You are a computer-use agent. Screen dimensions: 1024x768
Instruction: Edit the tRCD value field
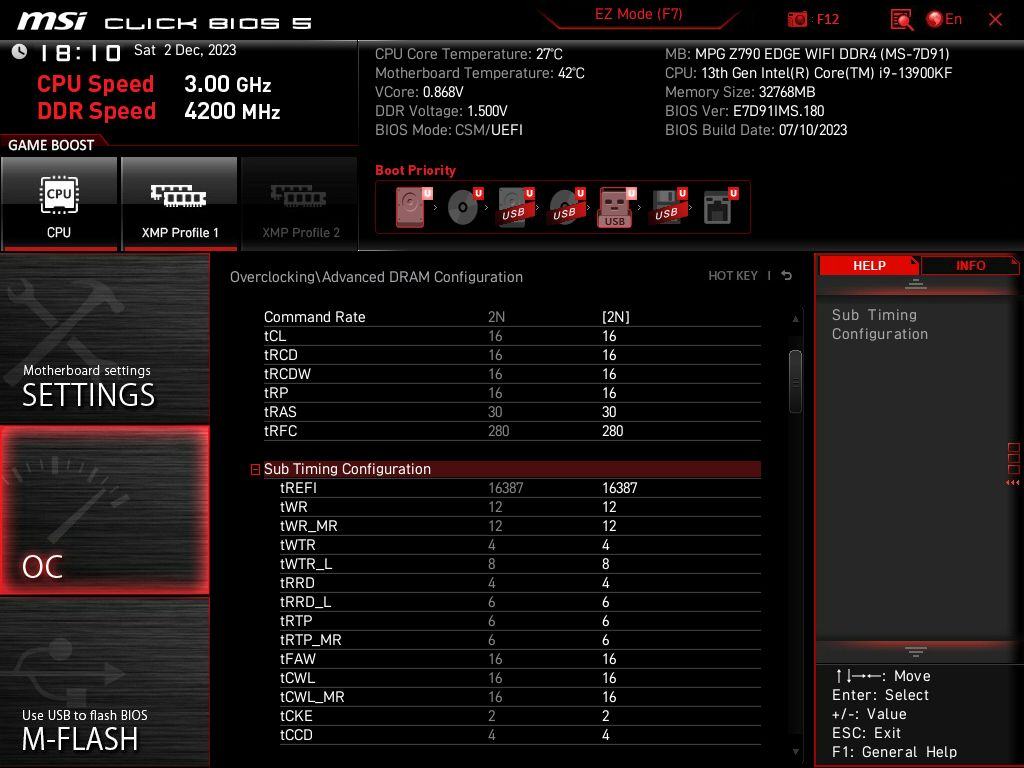[609, 355]
